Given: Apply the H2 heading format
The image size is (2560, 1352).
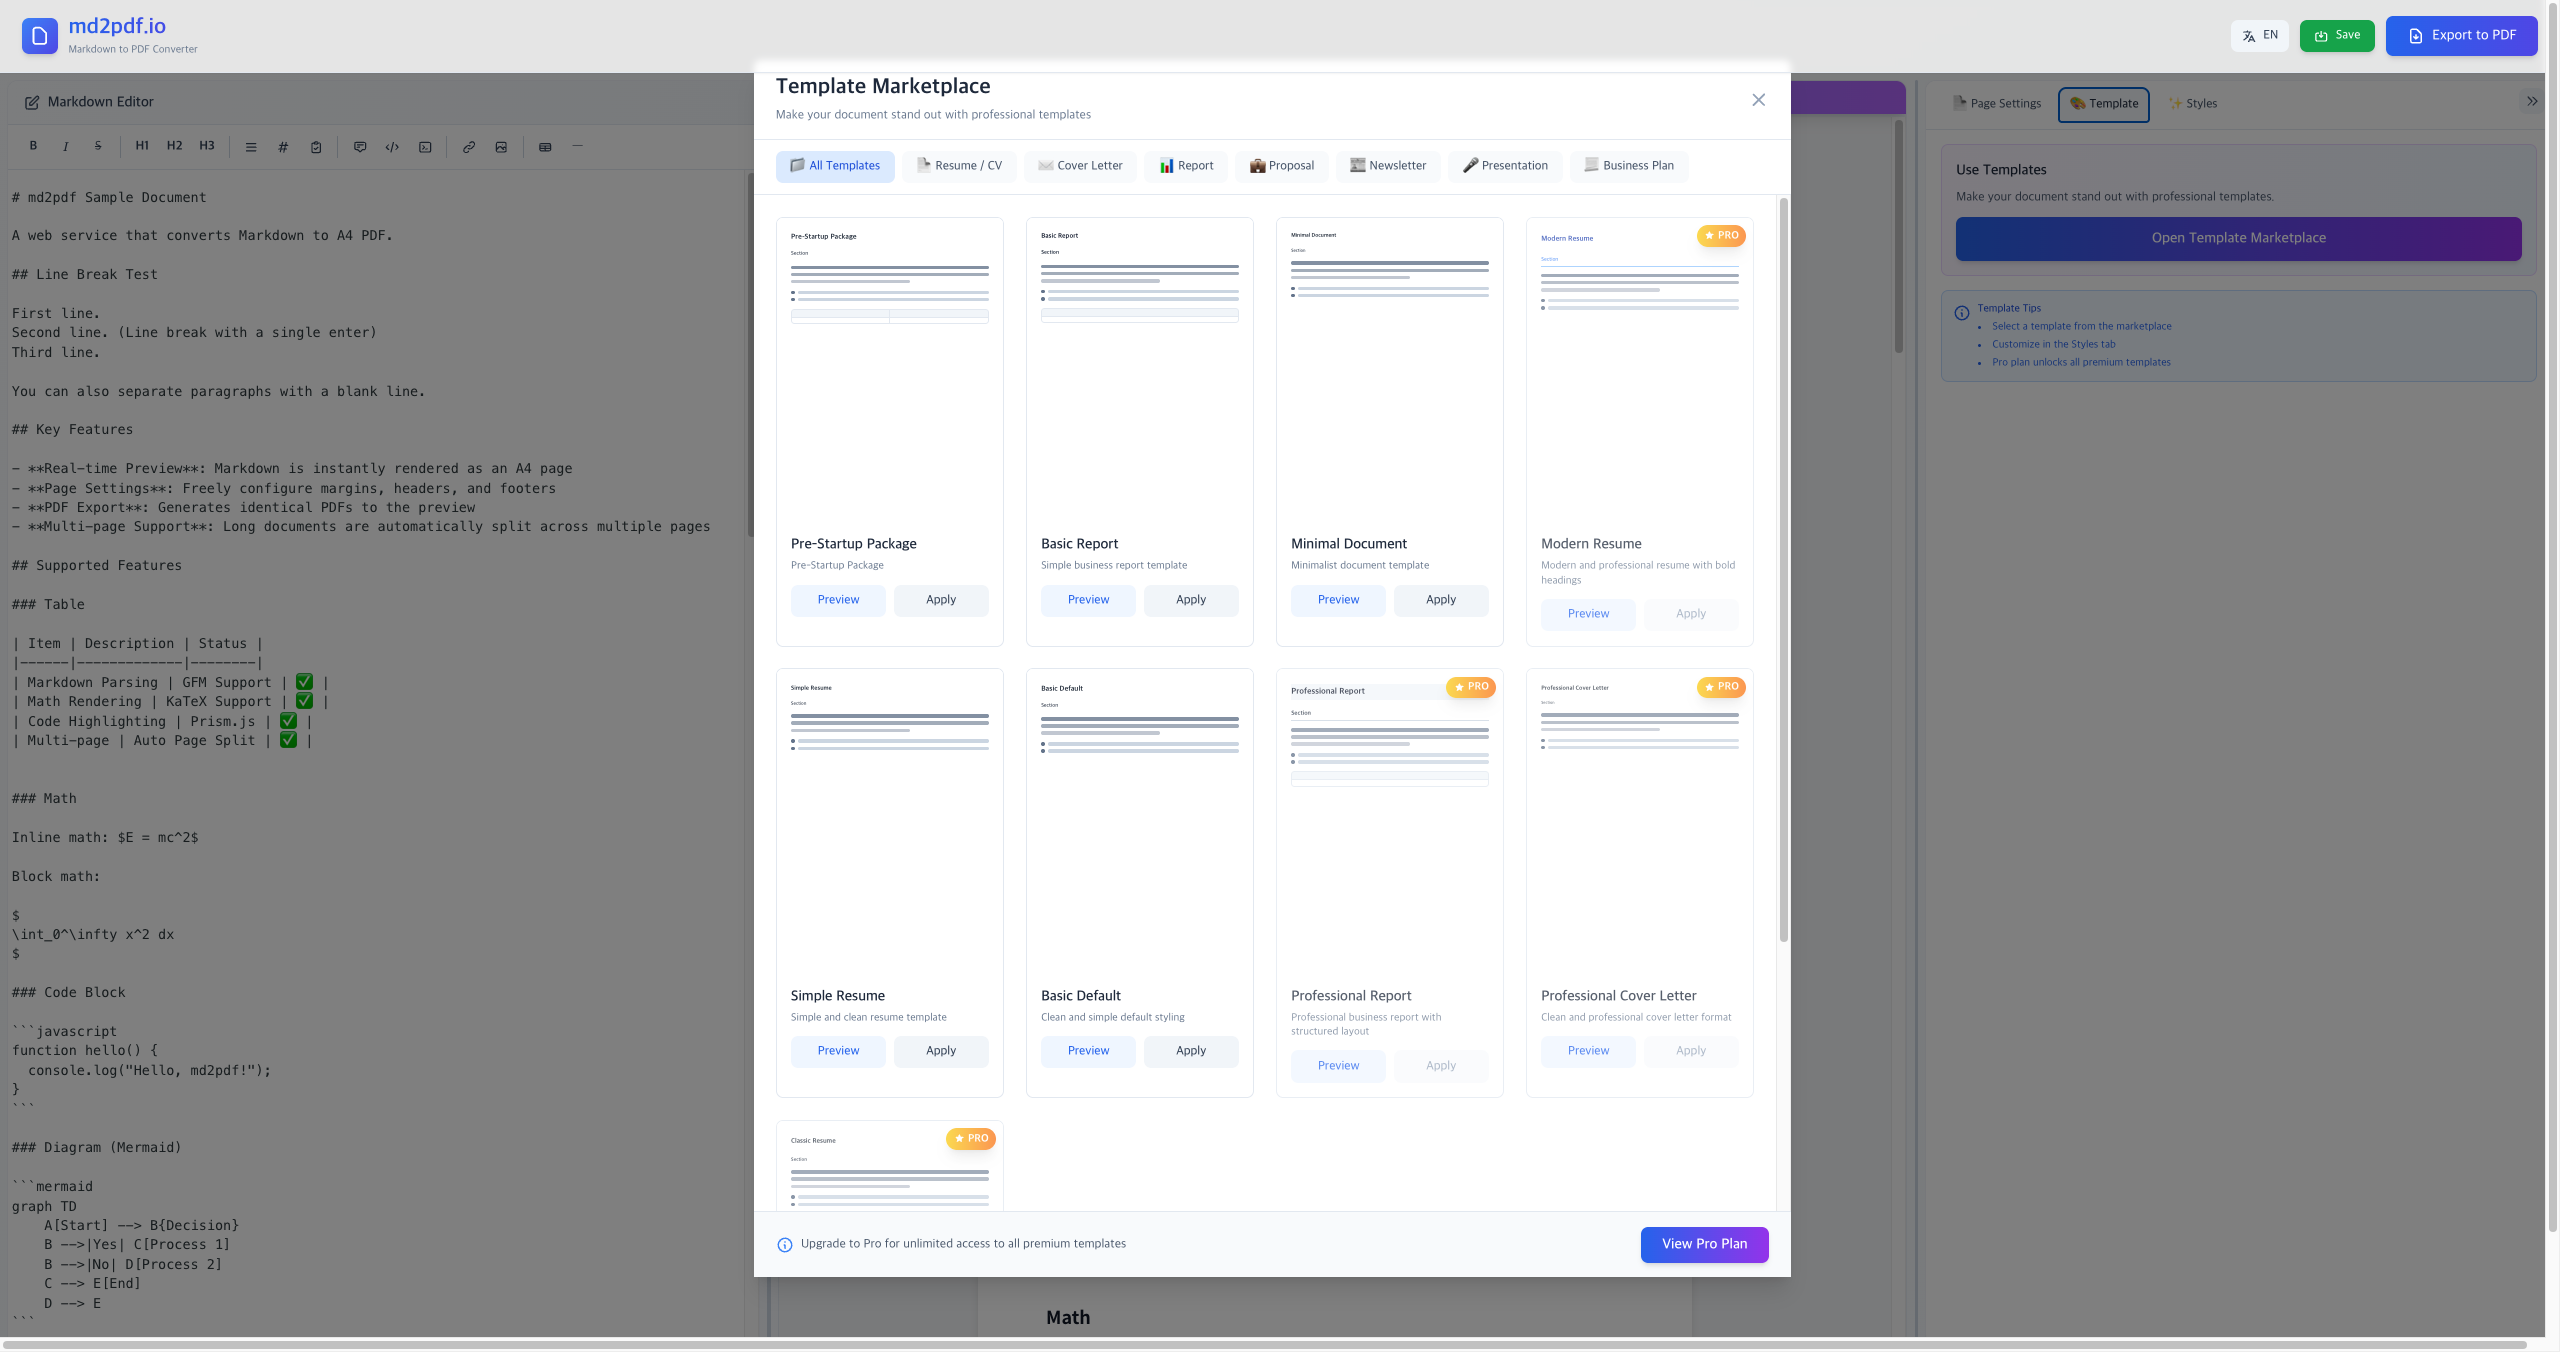Looking at the screenshot, I should (x=174, y=146).
